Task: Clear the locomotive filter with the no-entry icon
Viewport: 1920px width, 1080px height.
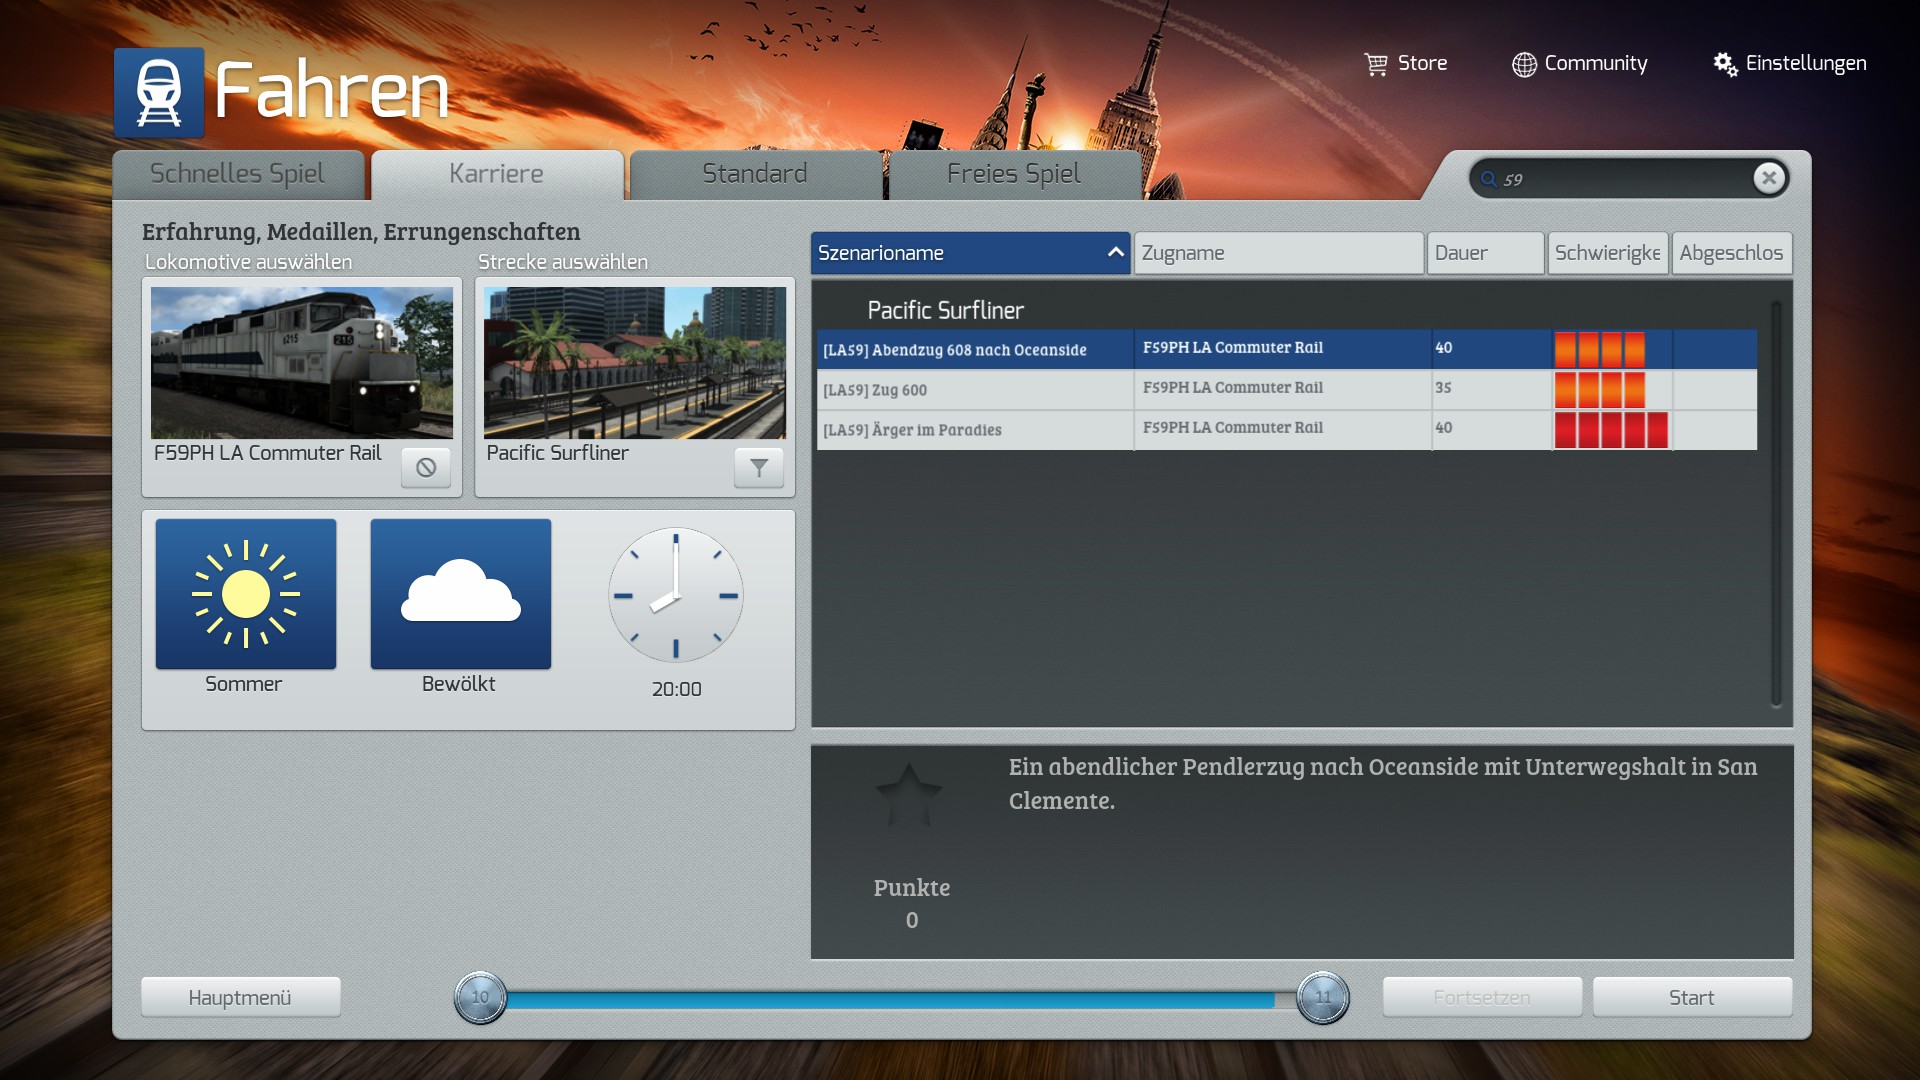Action: (426, 467)
